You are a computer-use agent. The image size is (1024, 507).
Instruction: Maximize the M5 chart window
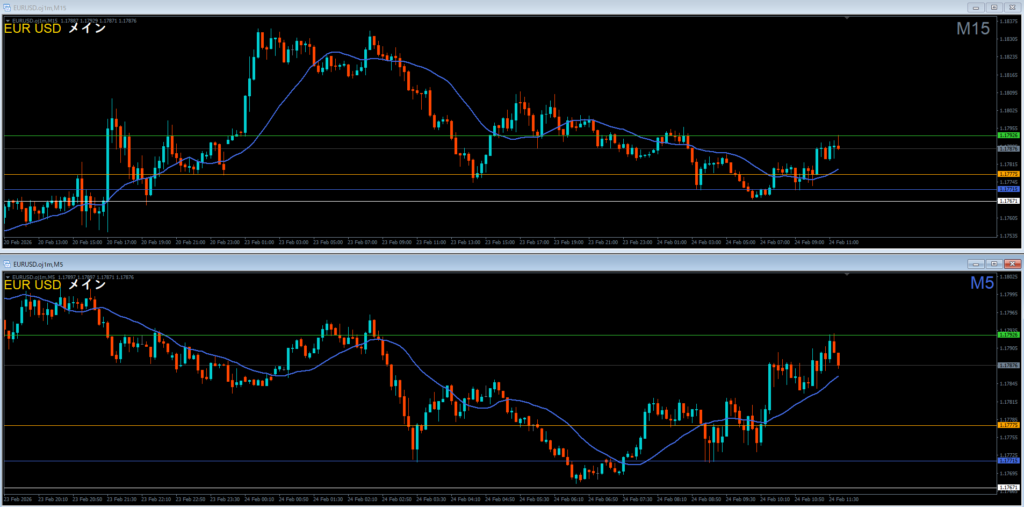coord(993,263)
